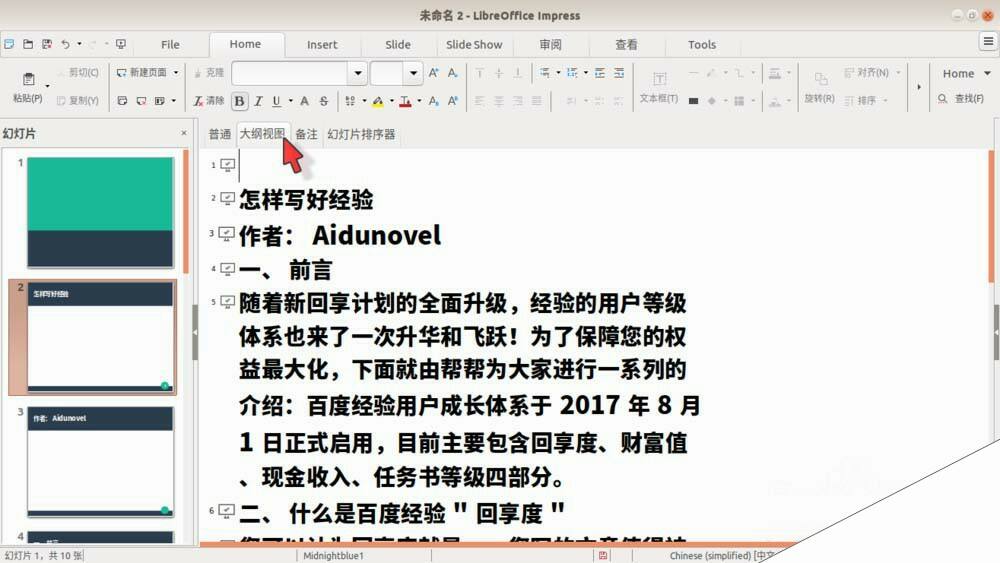Viewport: 1000px width, 563px height.
Task: Open a file with the folder icon
Action: pos(28,44)
